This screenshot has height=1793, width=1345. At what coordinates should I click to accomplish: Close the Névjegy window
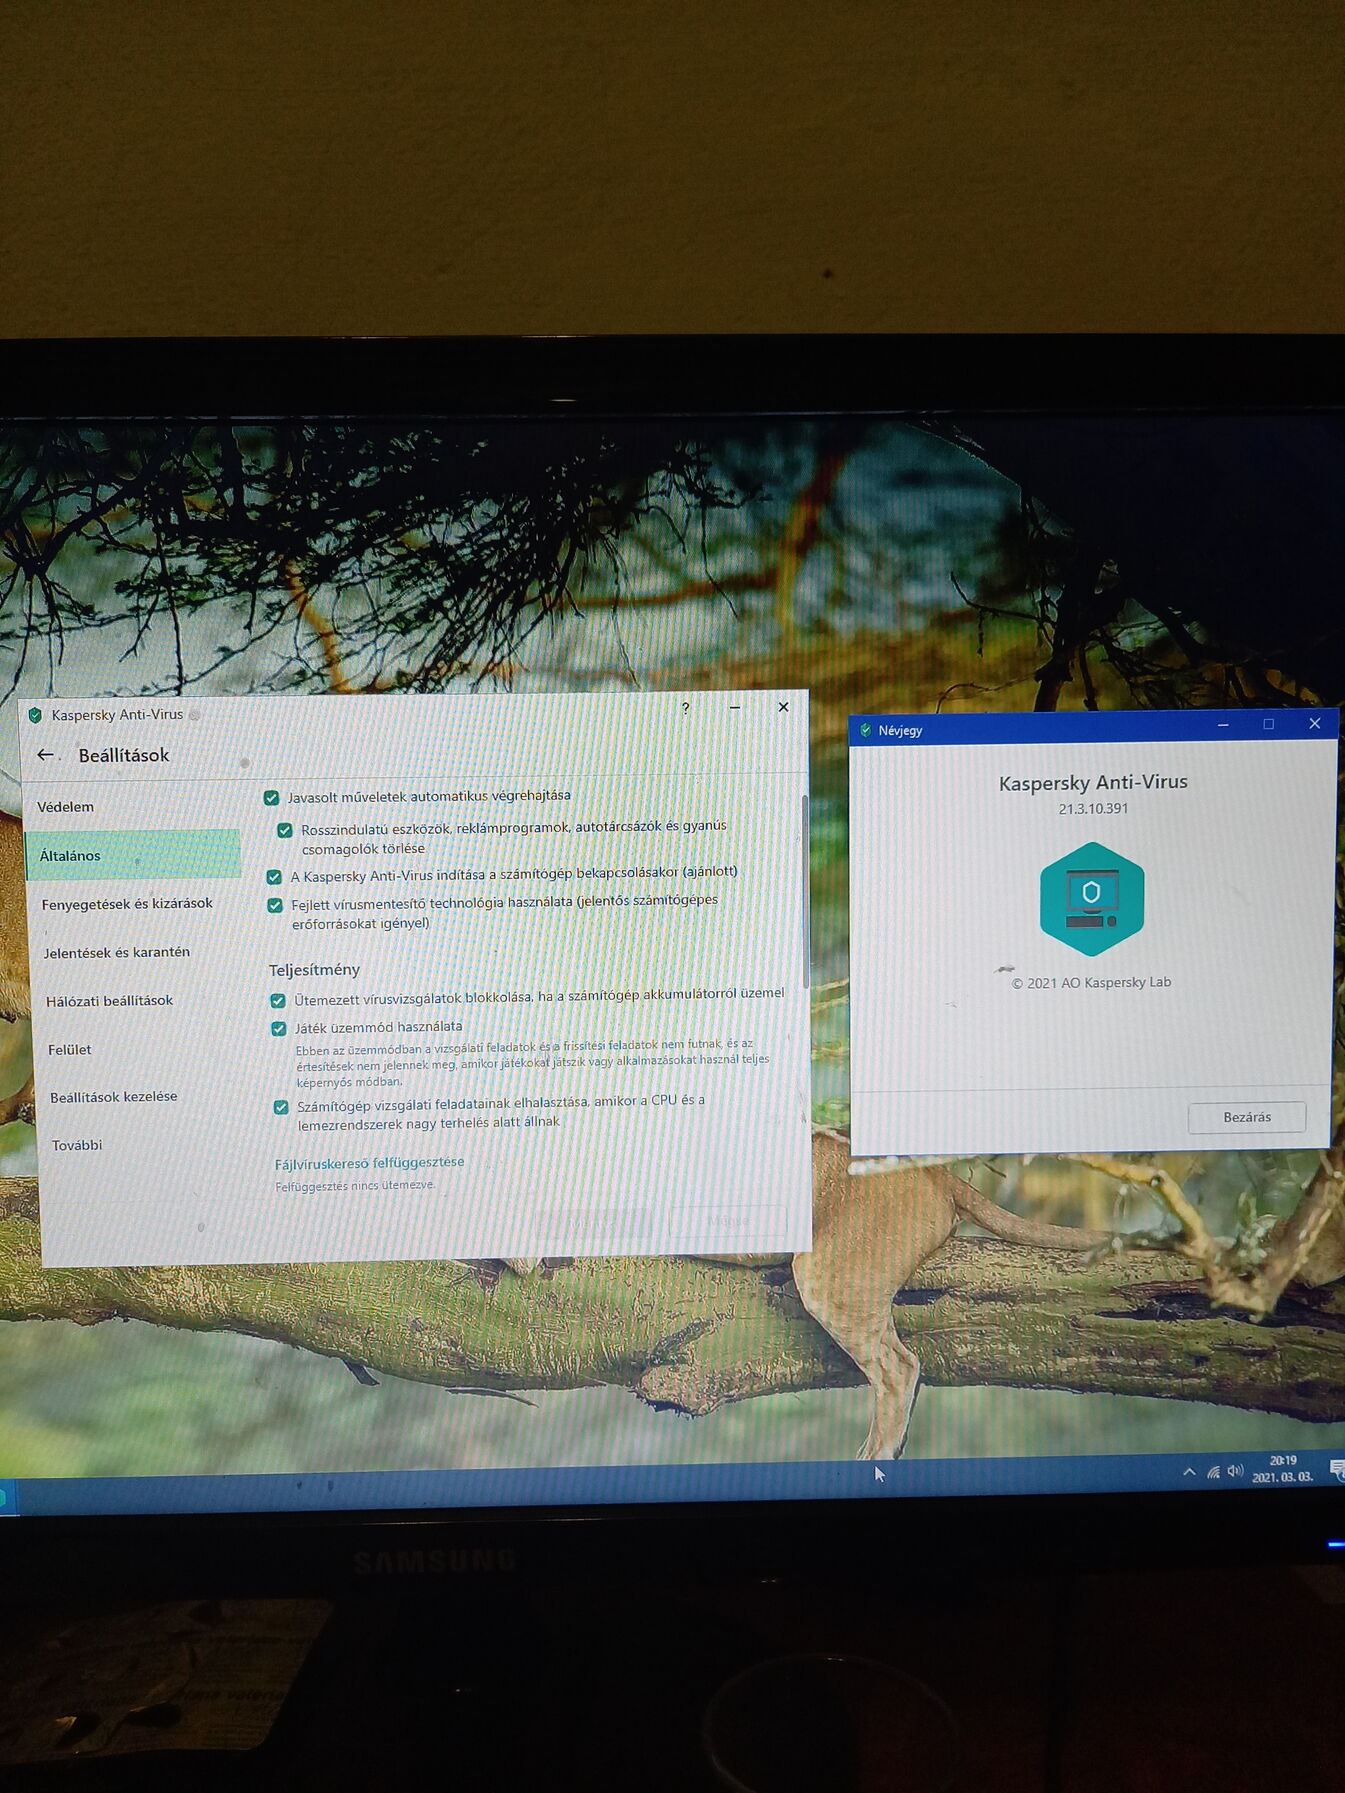click(1315, 723)
